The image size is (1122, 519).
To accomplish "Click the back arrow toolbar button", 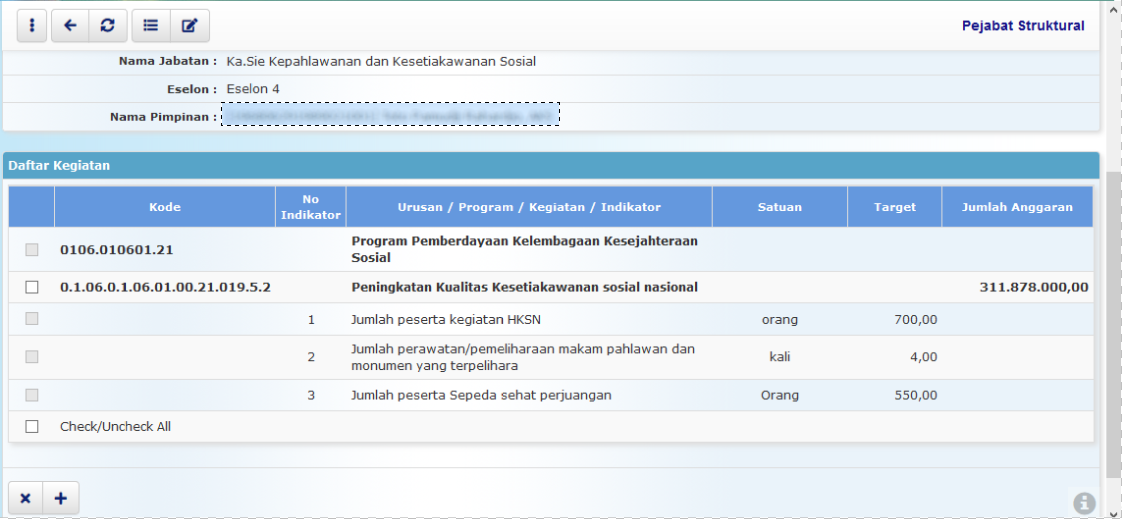I will click(x=70, y=26).
